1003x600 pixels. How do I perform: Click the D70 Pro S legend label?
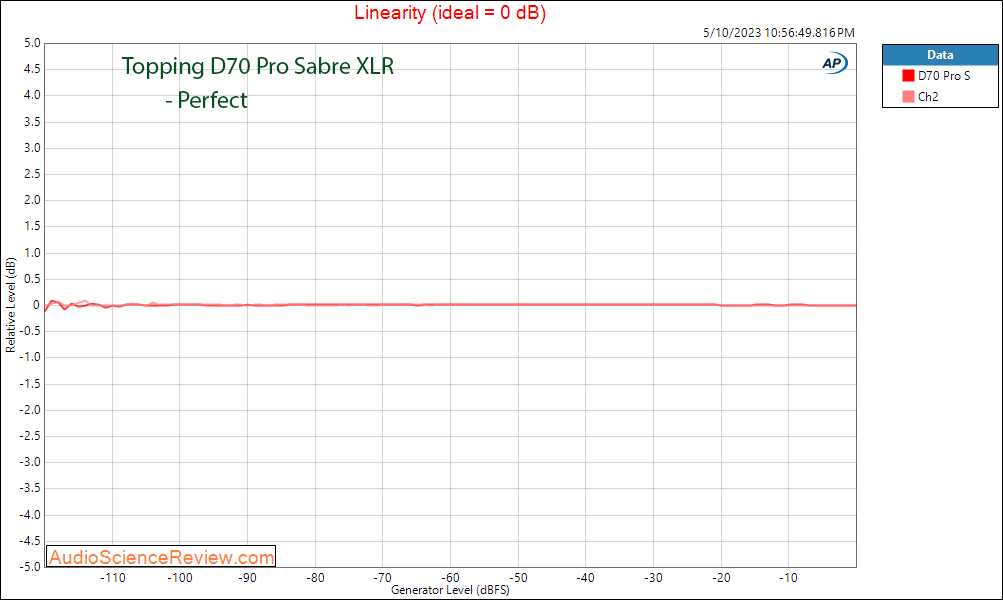pos(944,75)
